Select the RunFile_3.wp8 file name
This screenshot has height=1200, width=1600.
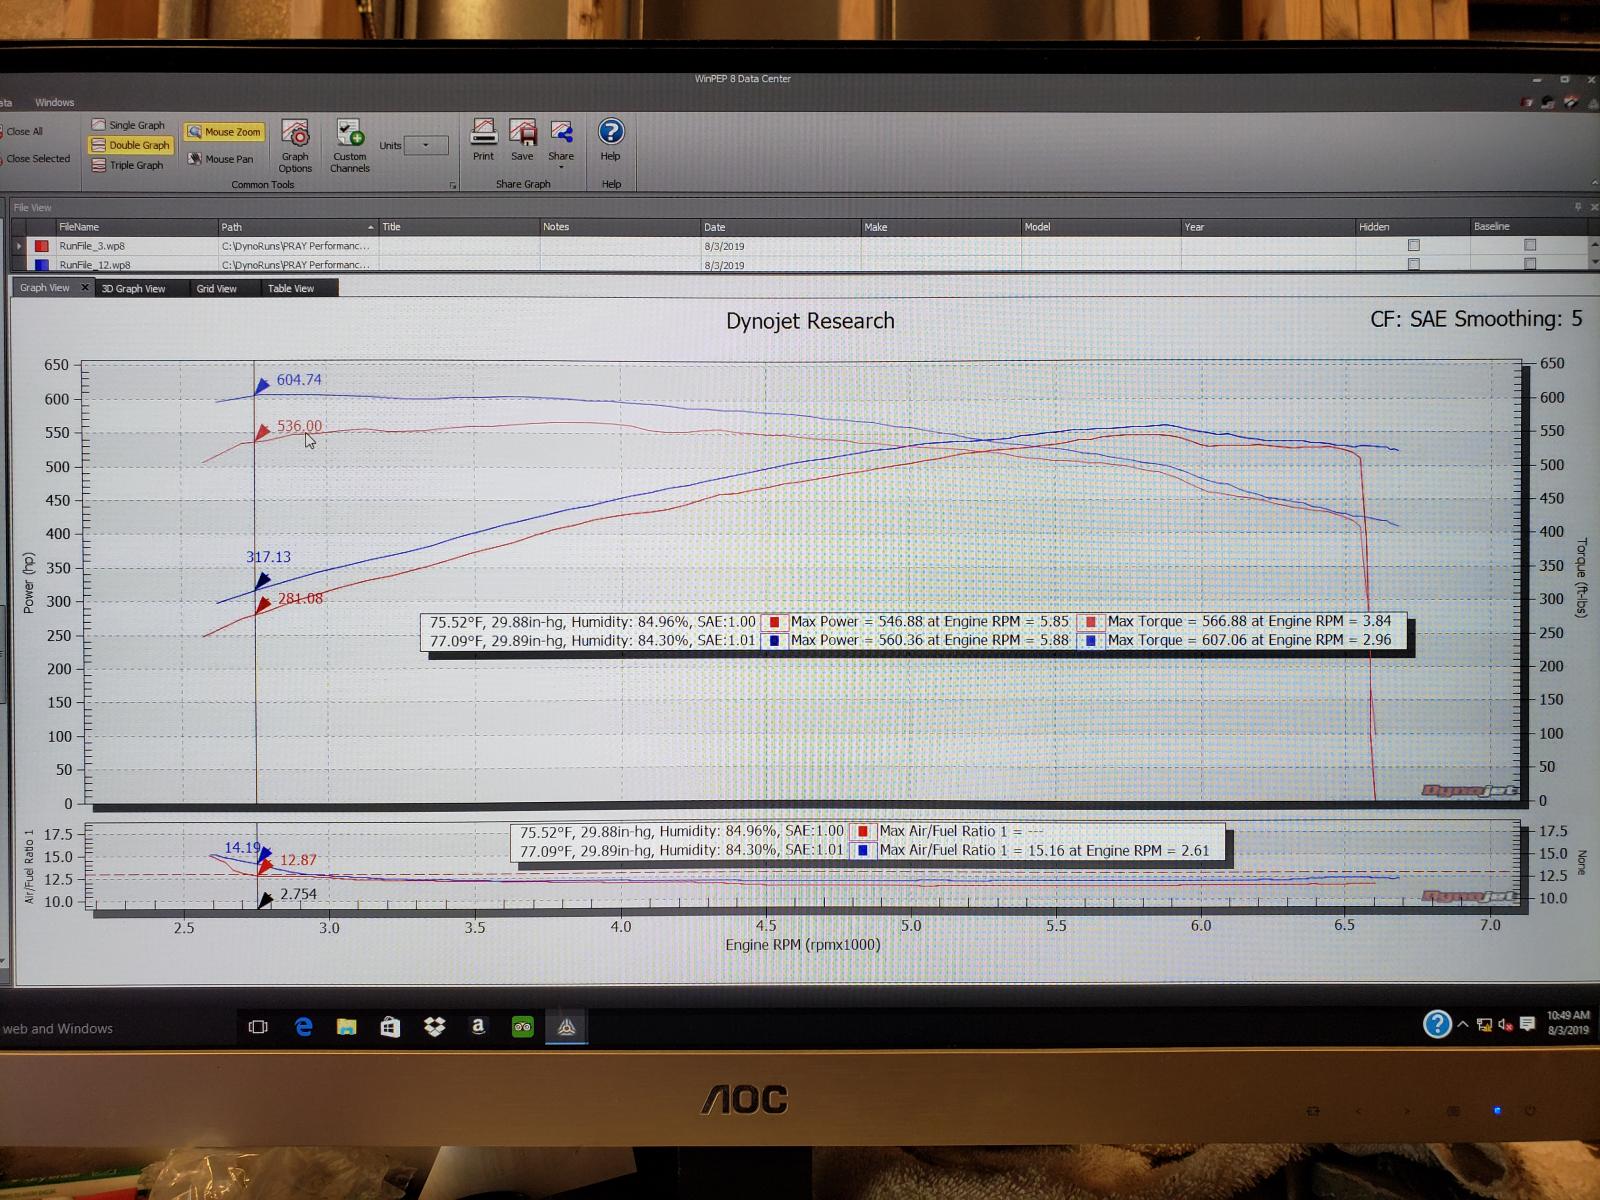click(x=92, y=246)
